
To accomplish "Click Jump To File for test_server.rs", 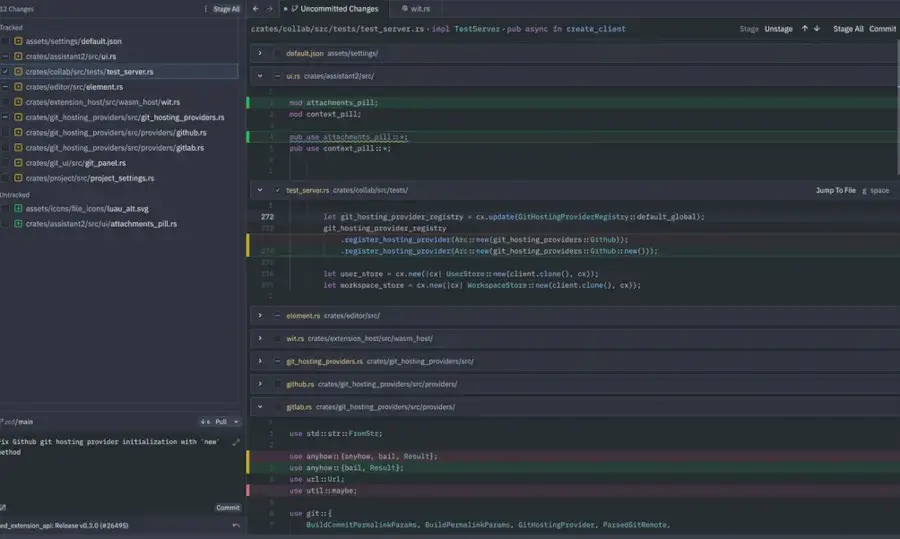I will pos(836,190).
